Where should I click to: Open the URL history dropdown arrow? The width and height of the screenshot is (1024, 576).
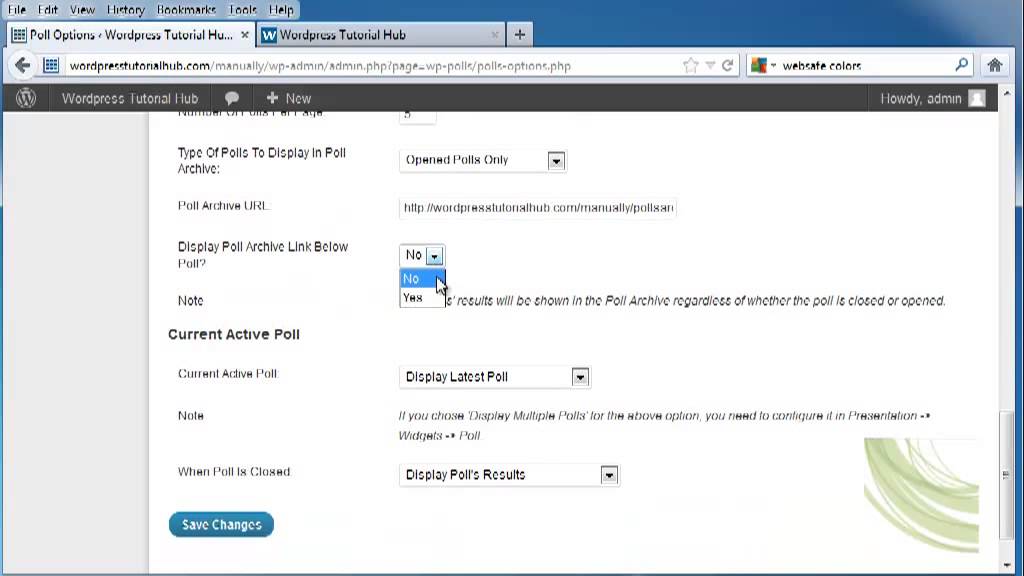click(710, 65)
